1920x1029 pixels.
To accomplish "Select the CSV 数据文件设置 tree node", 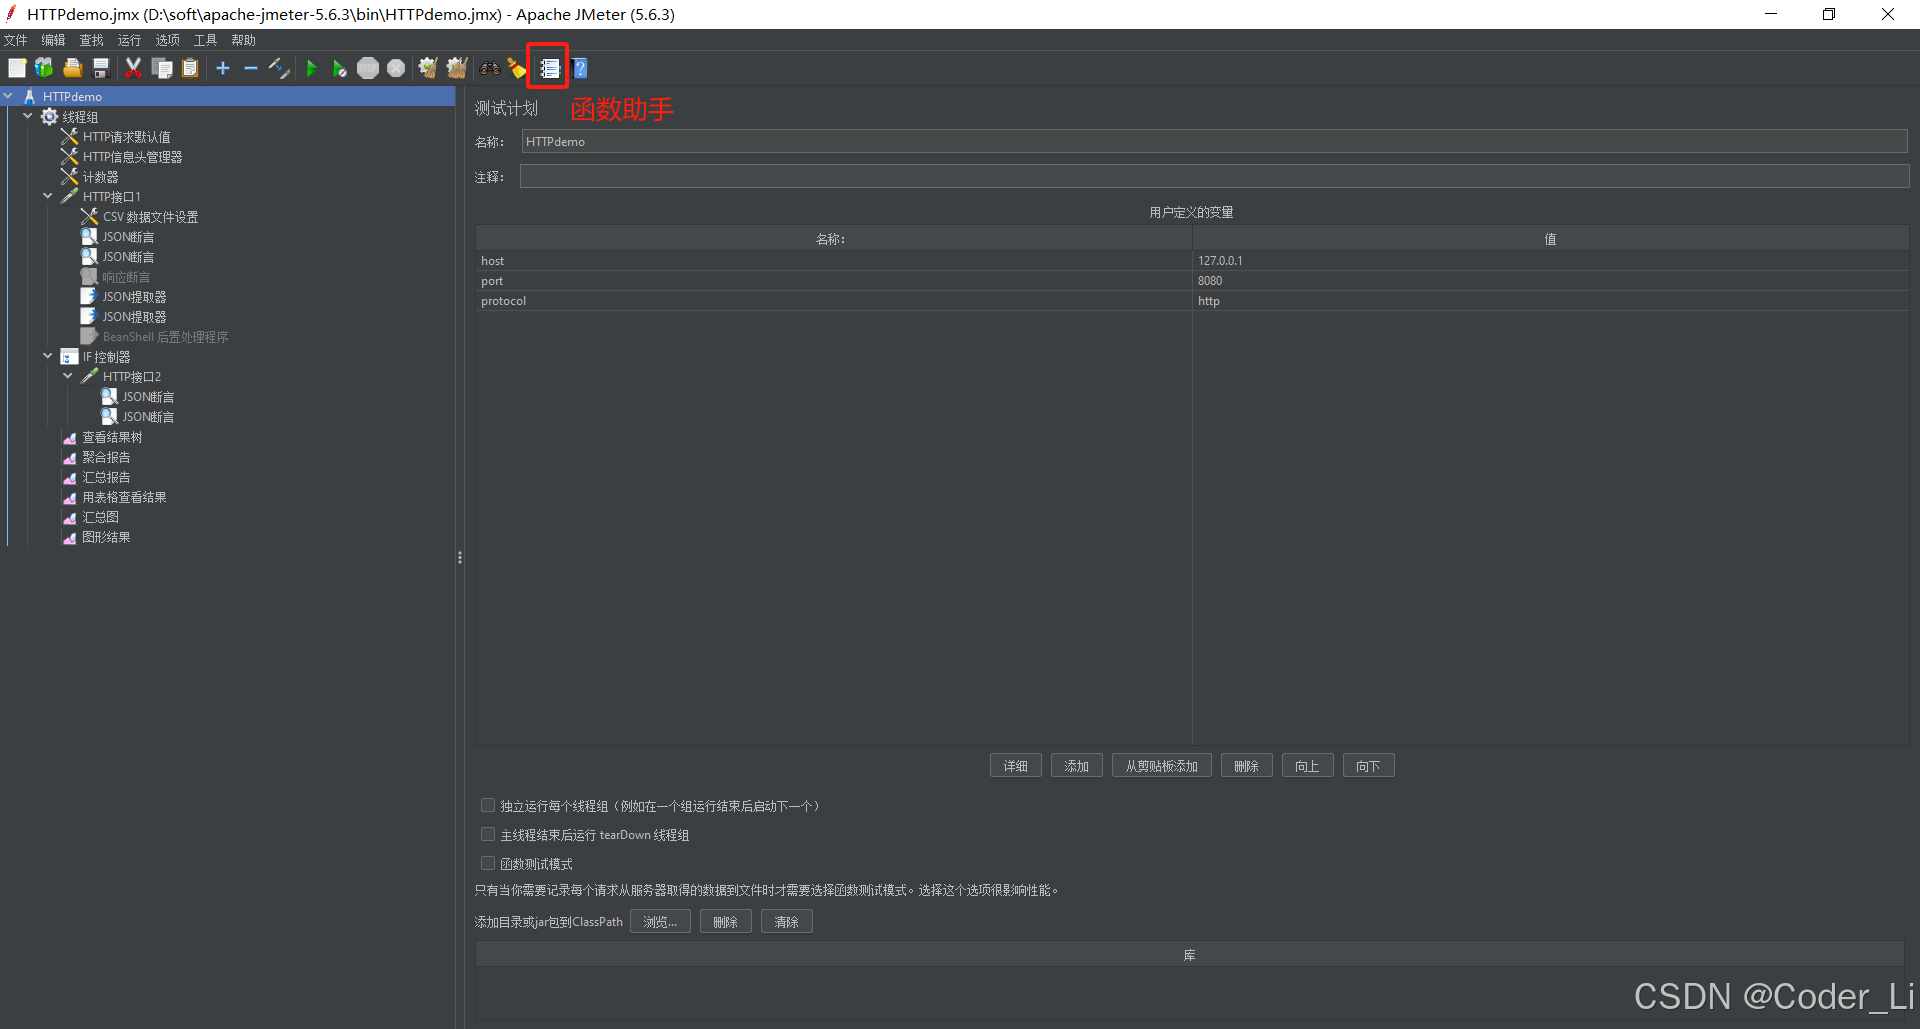I will click(150, 217).
